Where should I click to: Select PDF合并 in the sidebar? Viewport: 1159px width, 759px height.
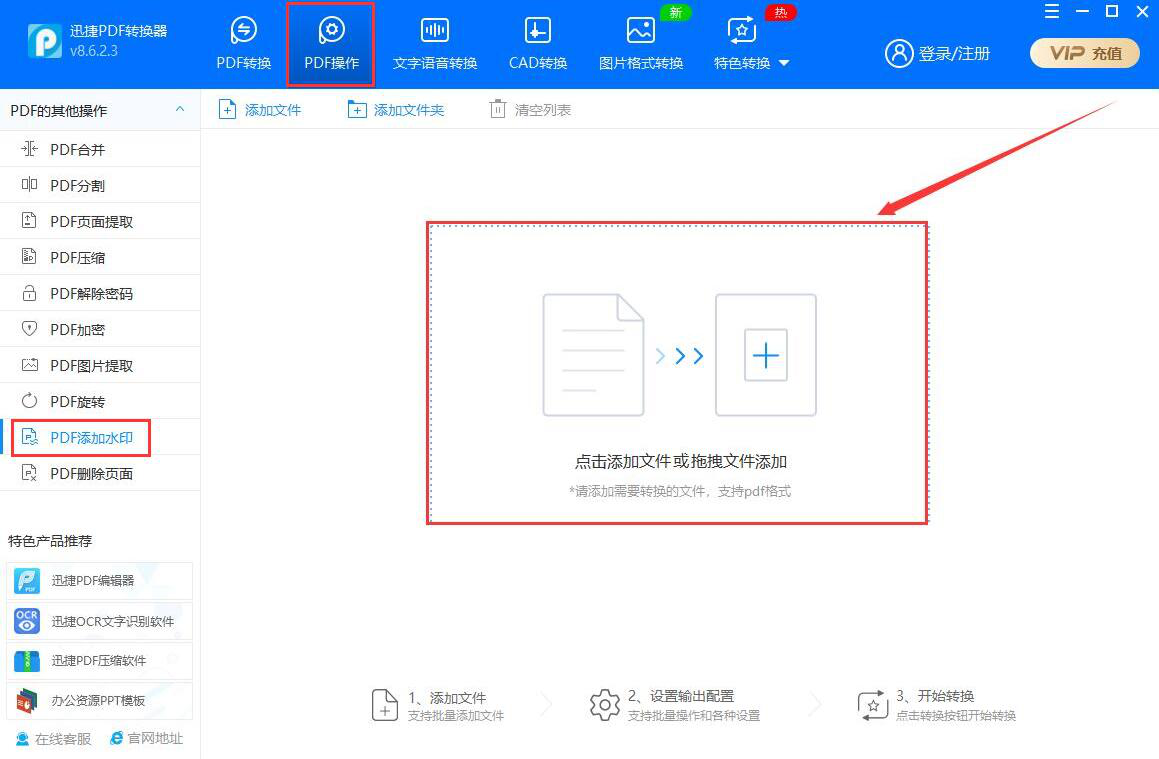pyautogui.click(x=100, y=149)
